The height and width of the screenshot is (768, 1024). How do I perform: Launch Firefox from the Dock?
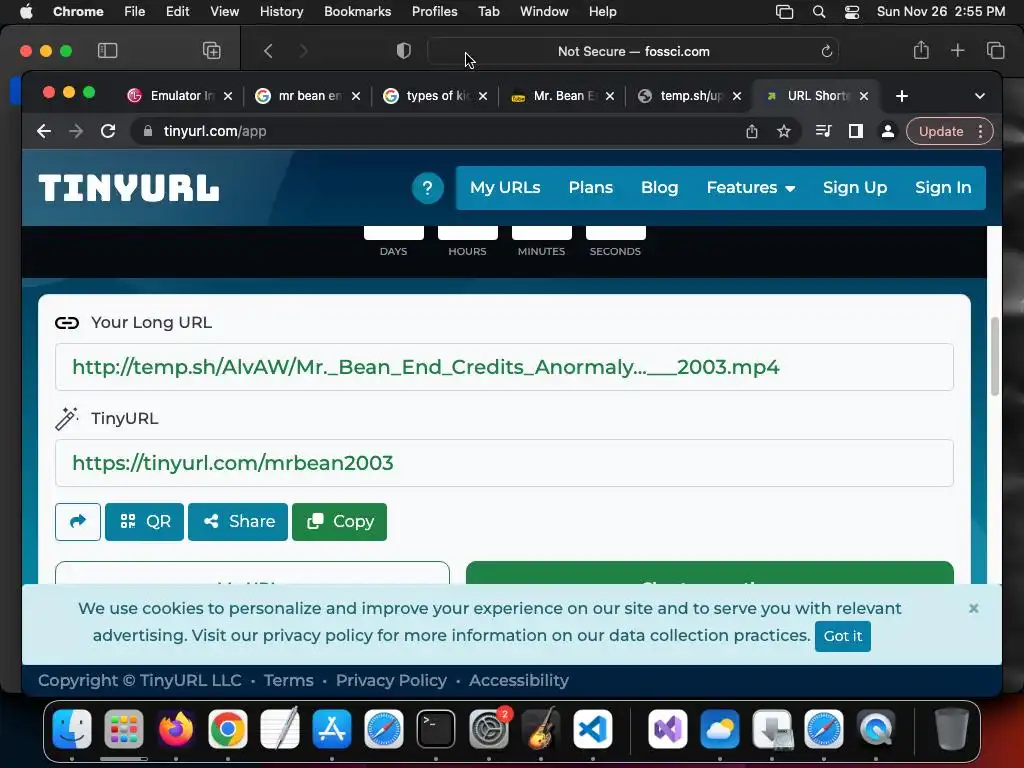pos(176,729)
